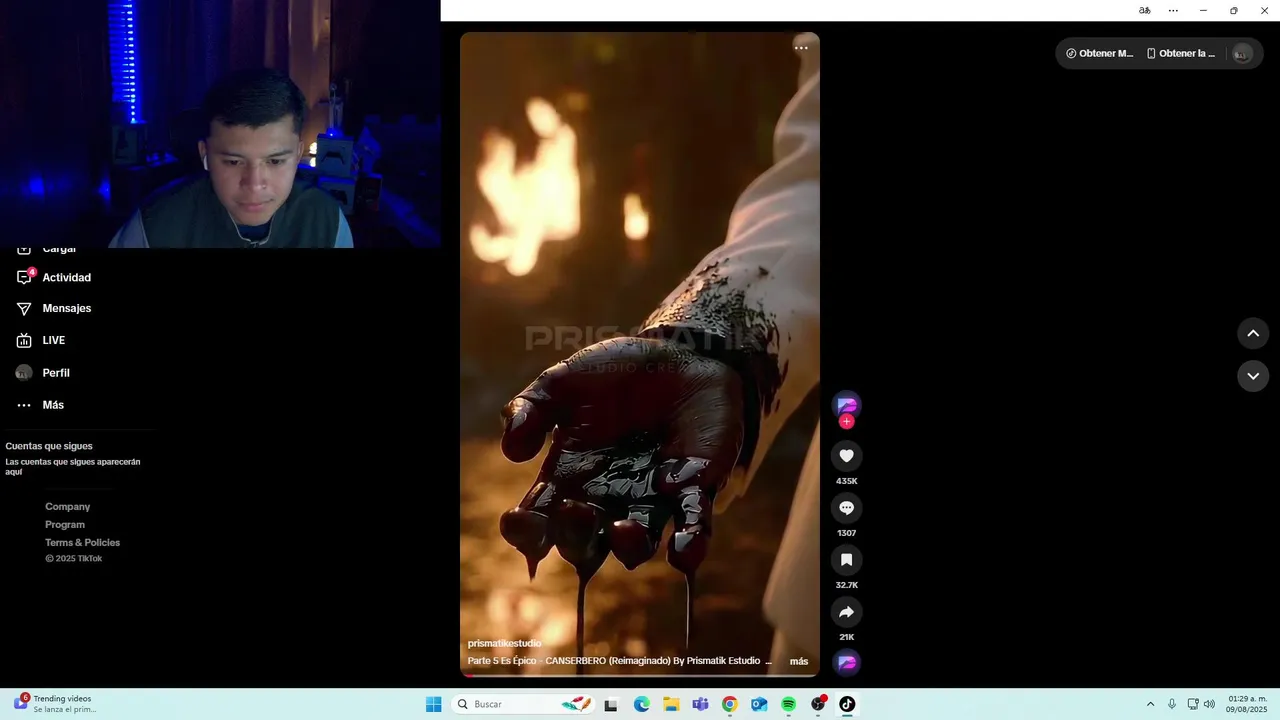Go to next video arrow
Image resolution: width=1280 pixels, height=720 pixels.
(x=1253, y=376)
